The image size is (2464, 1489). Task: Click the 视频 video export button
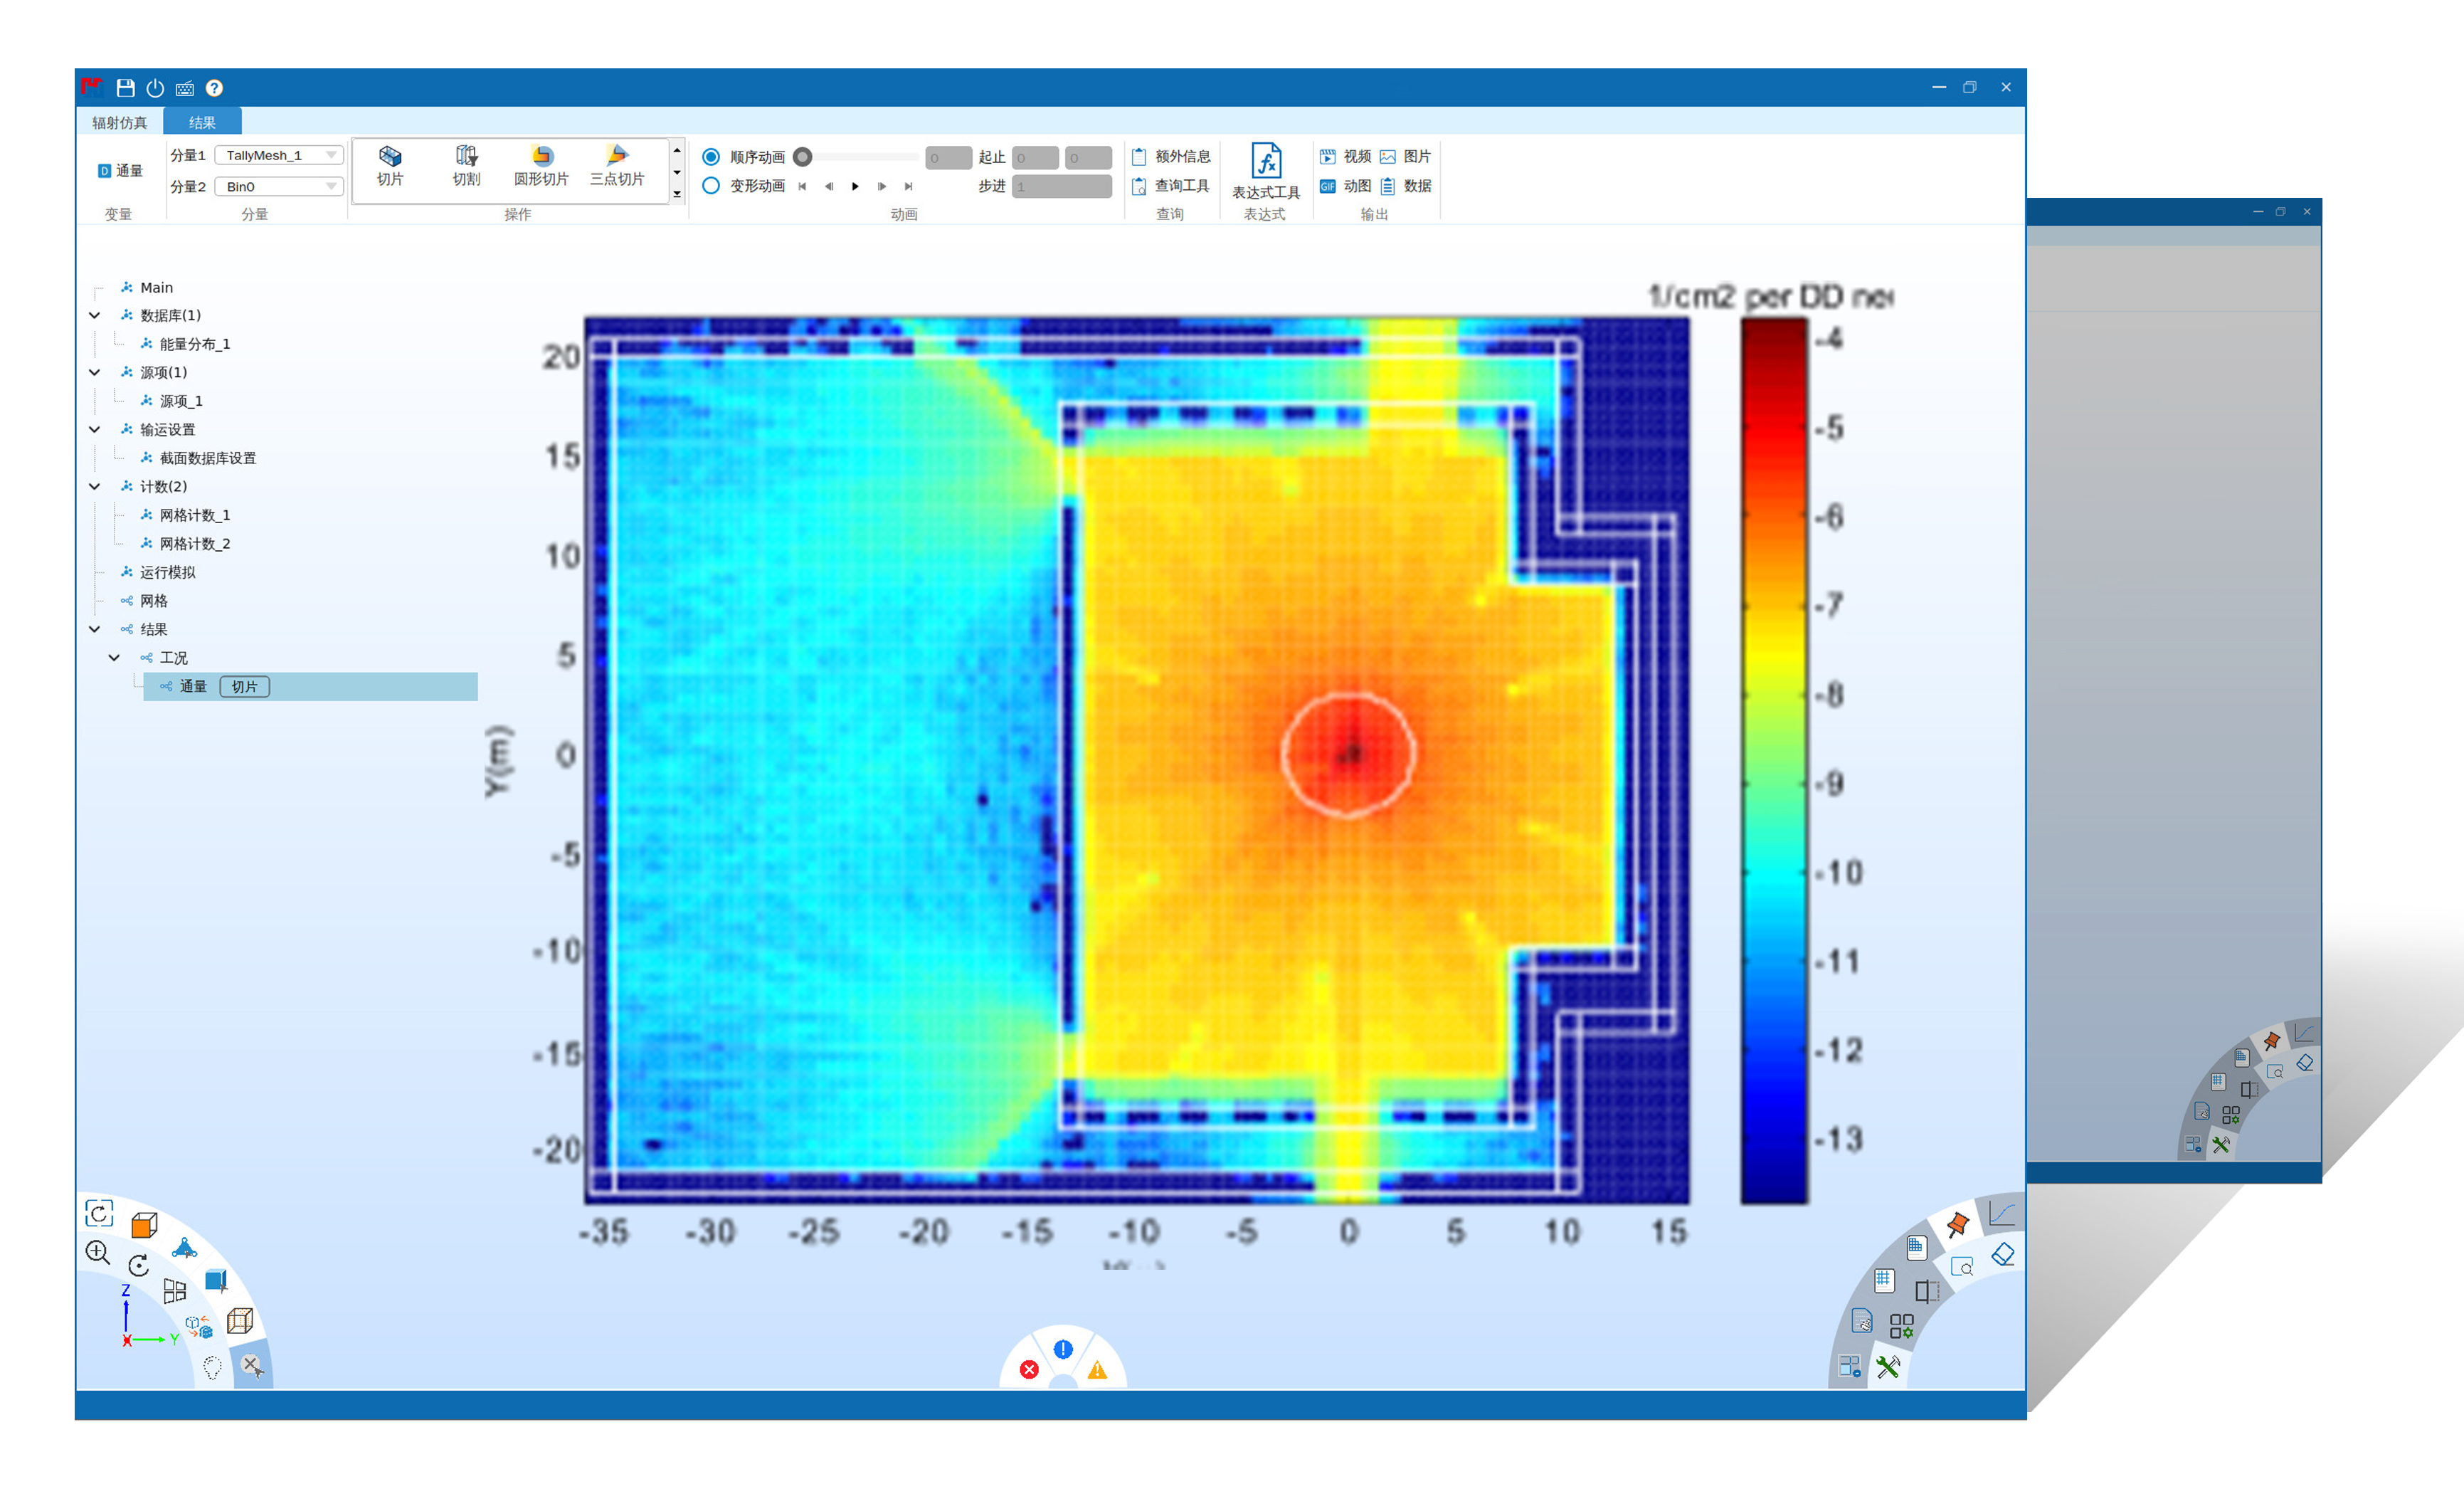(x=1345, y=157)
